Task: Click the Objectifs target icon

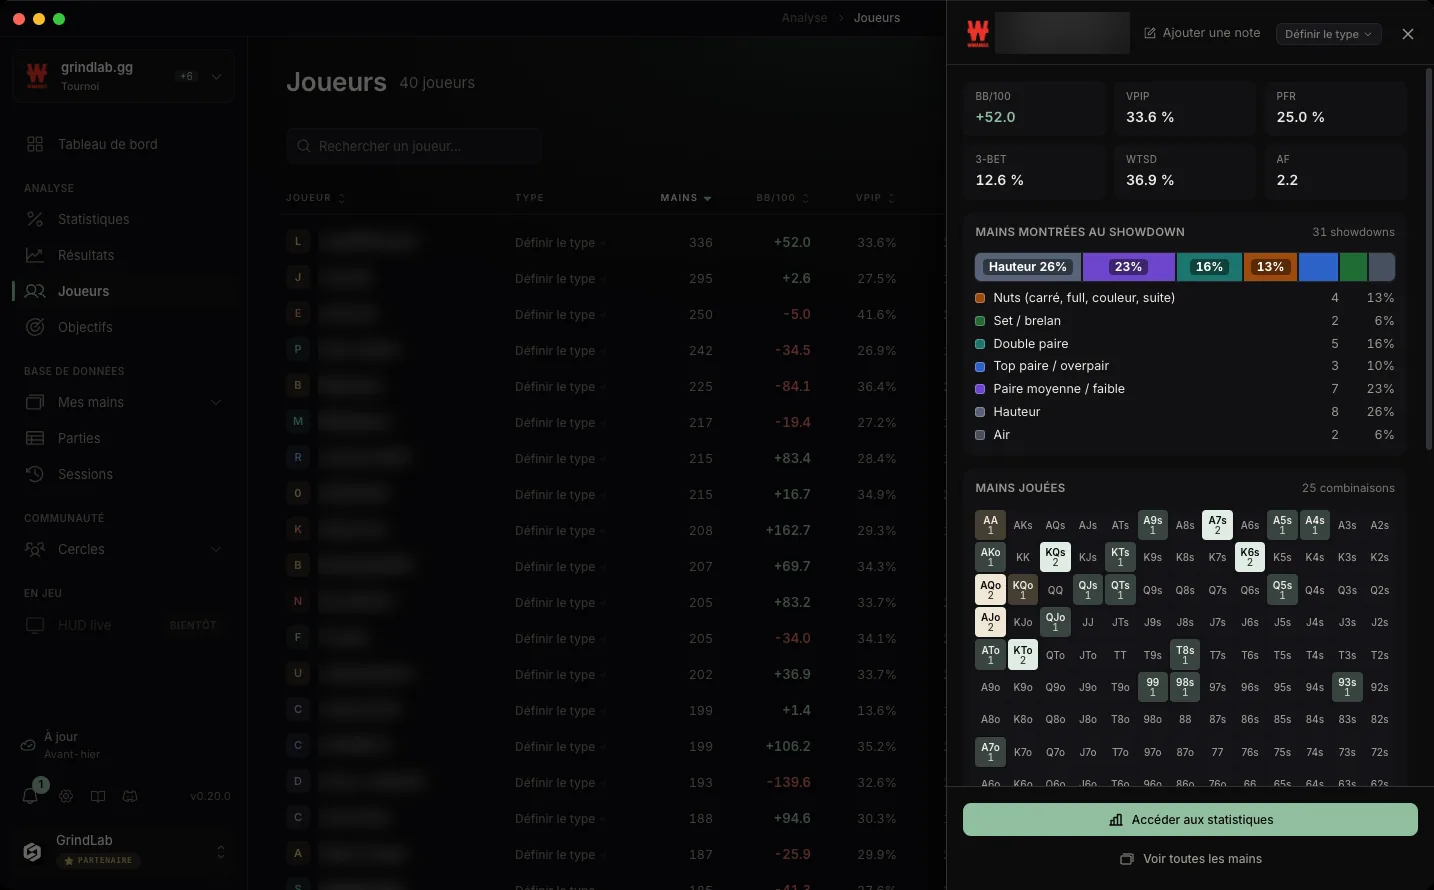Action: (35, 327)
